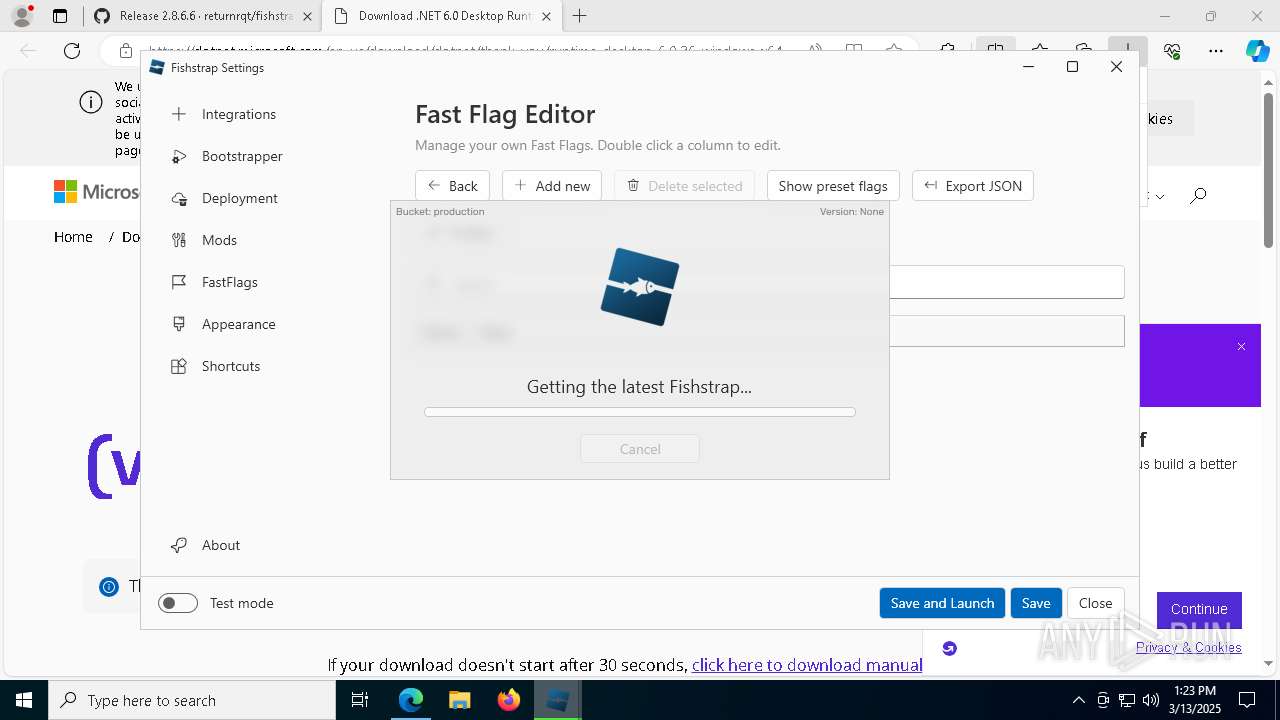Open Microsoft Edge from the taskbar
The image size is (1280, 720).
pyautogui.click(x=411, y=700)
